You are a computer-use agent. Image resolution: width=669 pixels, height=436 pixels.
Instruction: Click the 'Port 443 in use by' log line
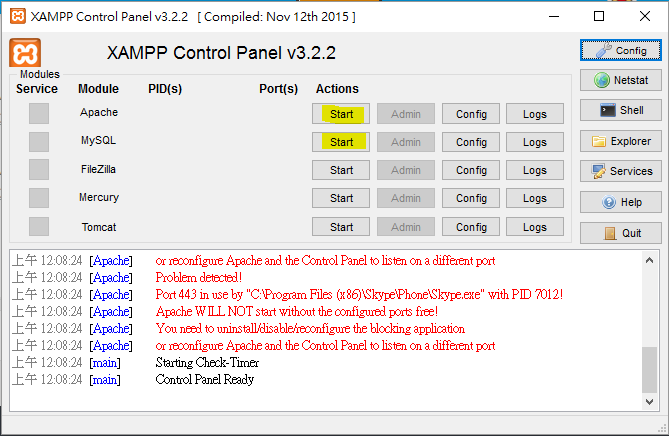(x=359, y=295)
